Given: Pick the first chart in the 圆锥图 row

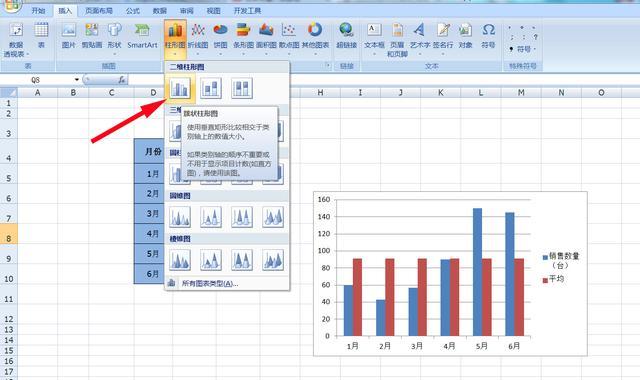Looking at the screenshot, I should pos(180,217).
